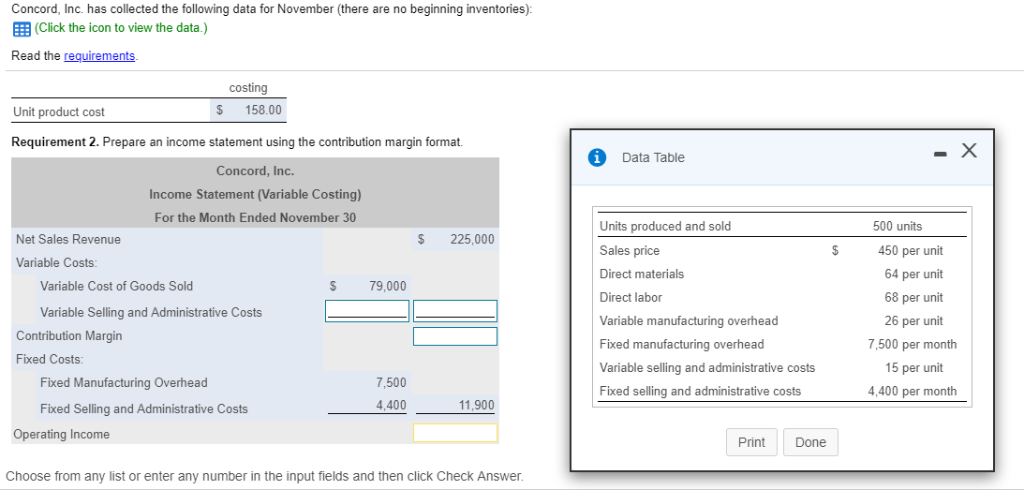Open the data table grid icon
1024x490 pixels.
click(21, 29)
